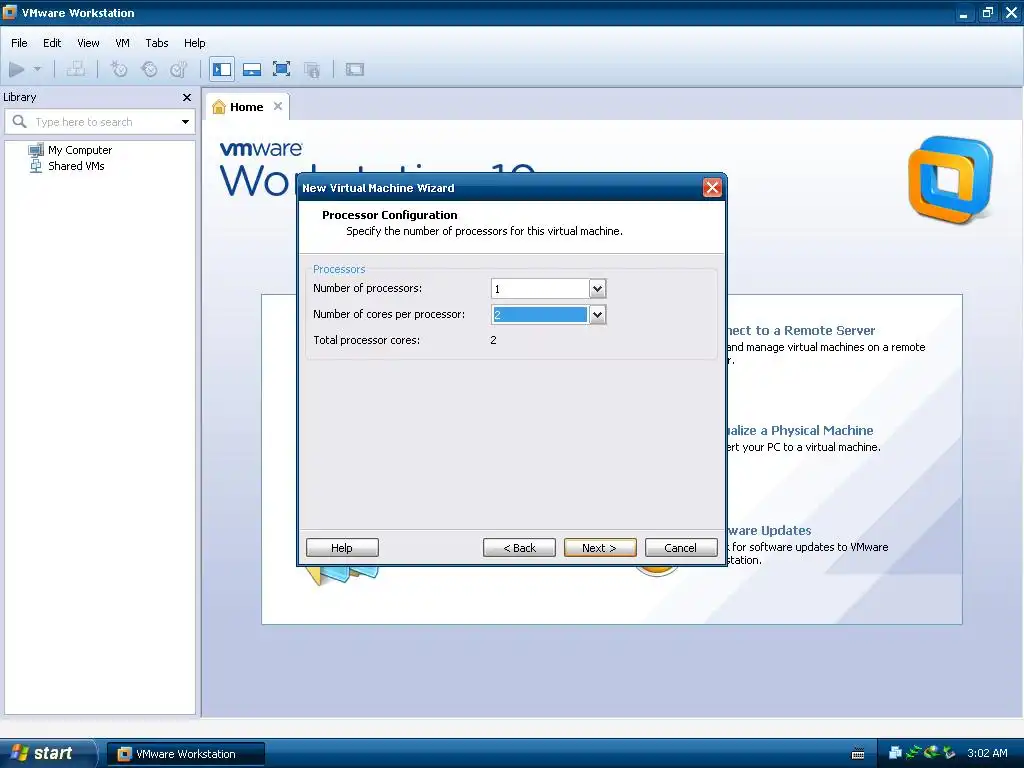This screenshot has height=768, width=1024.
Task: Select My Computer in the Library tree
Action: 80,150
